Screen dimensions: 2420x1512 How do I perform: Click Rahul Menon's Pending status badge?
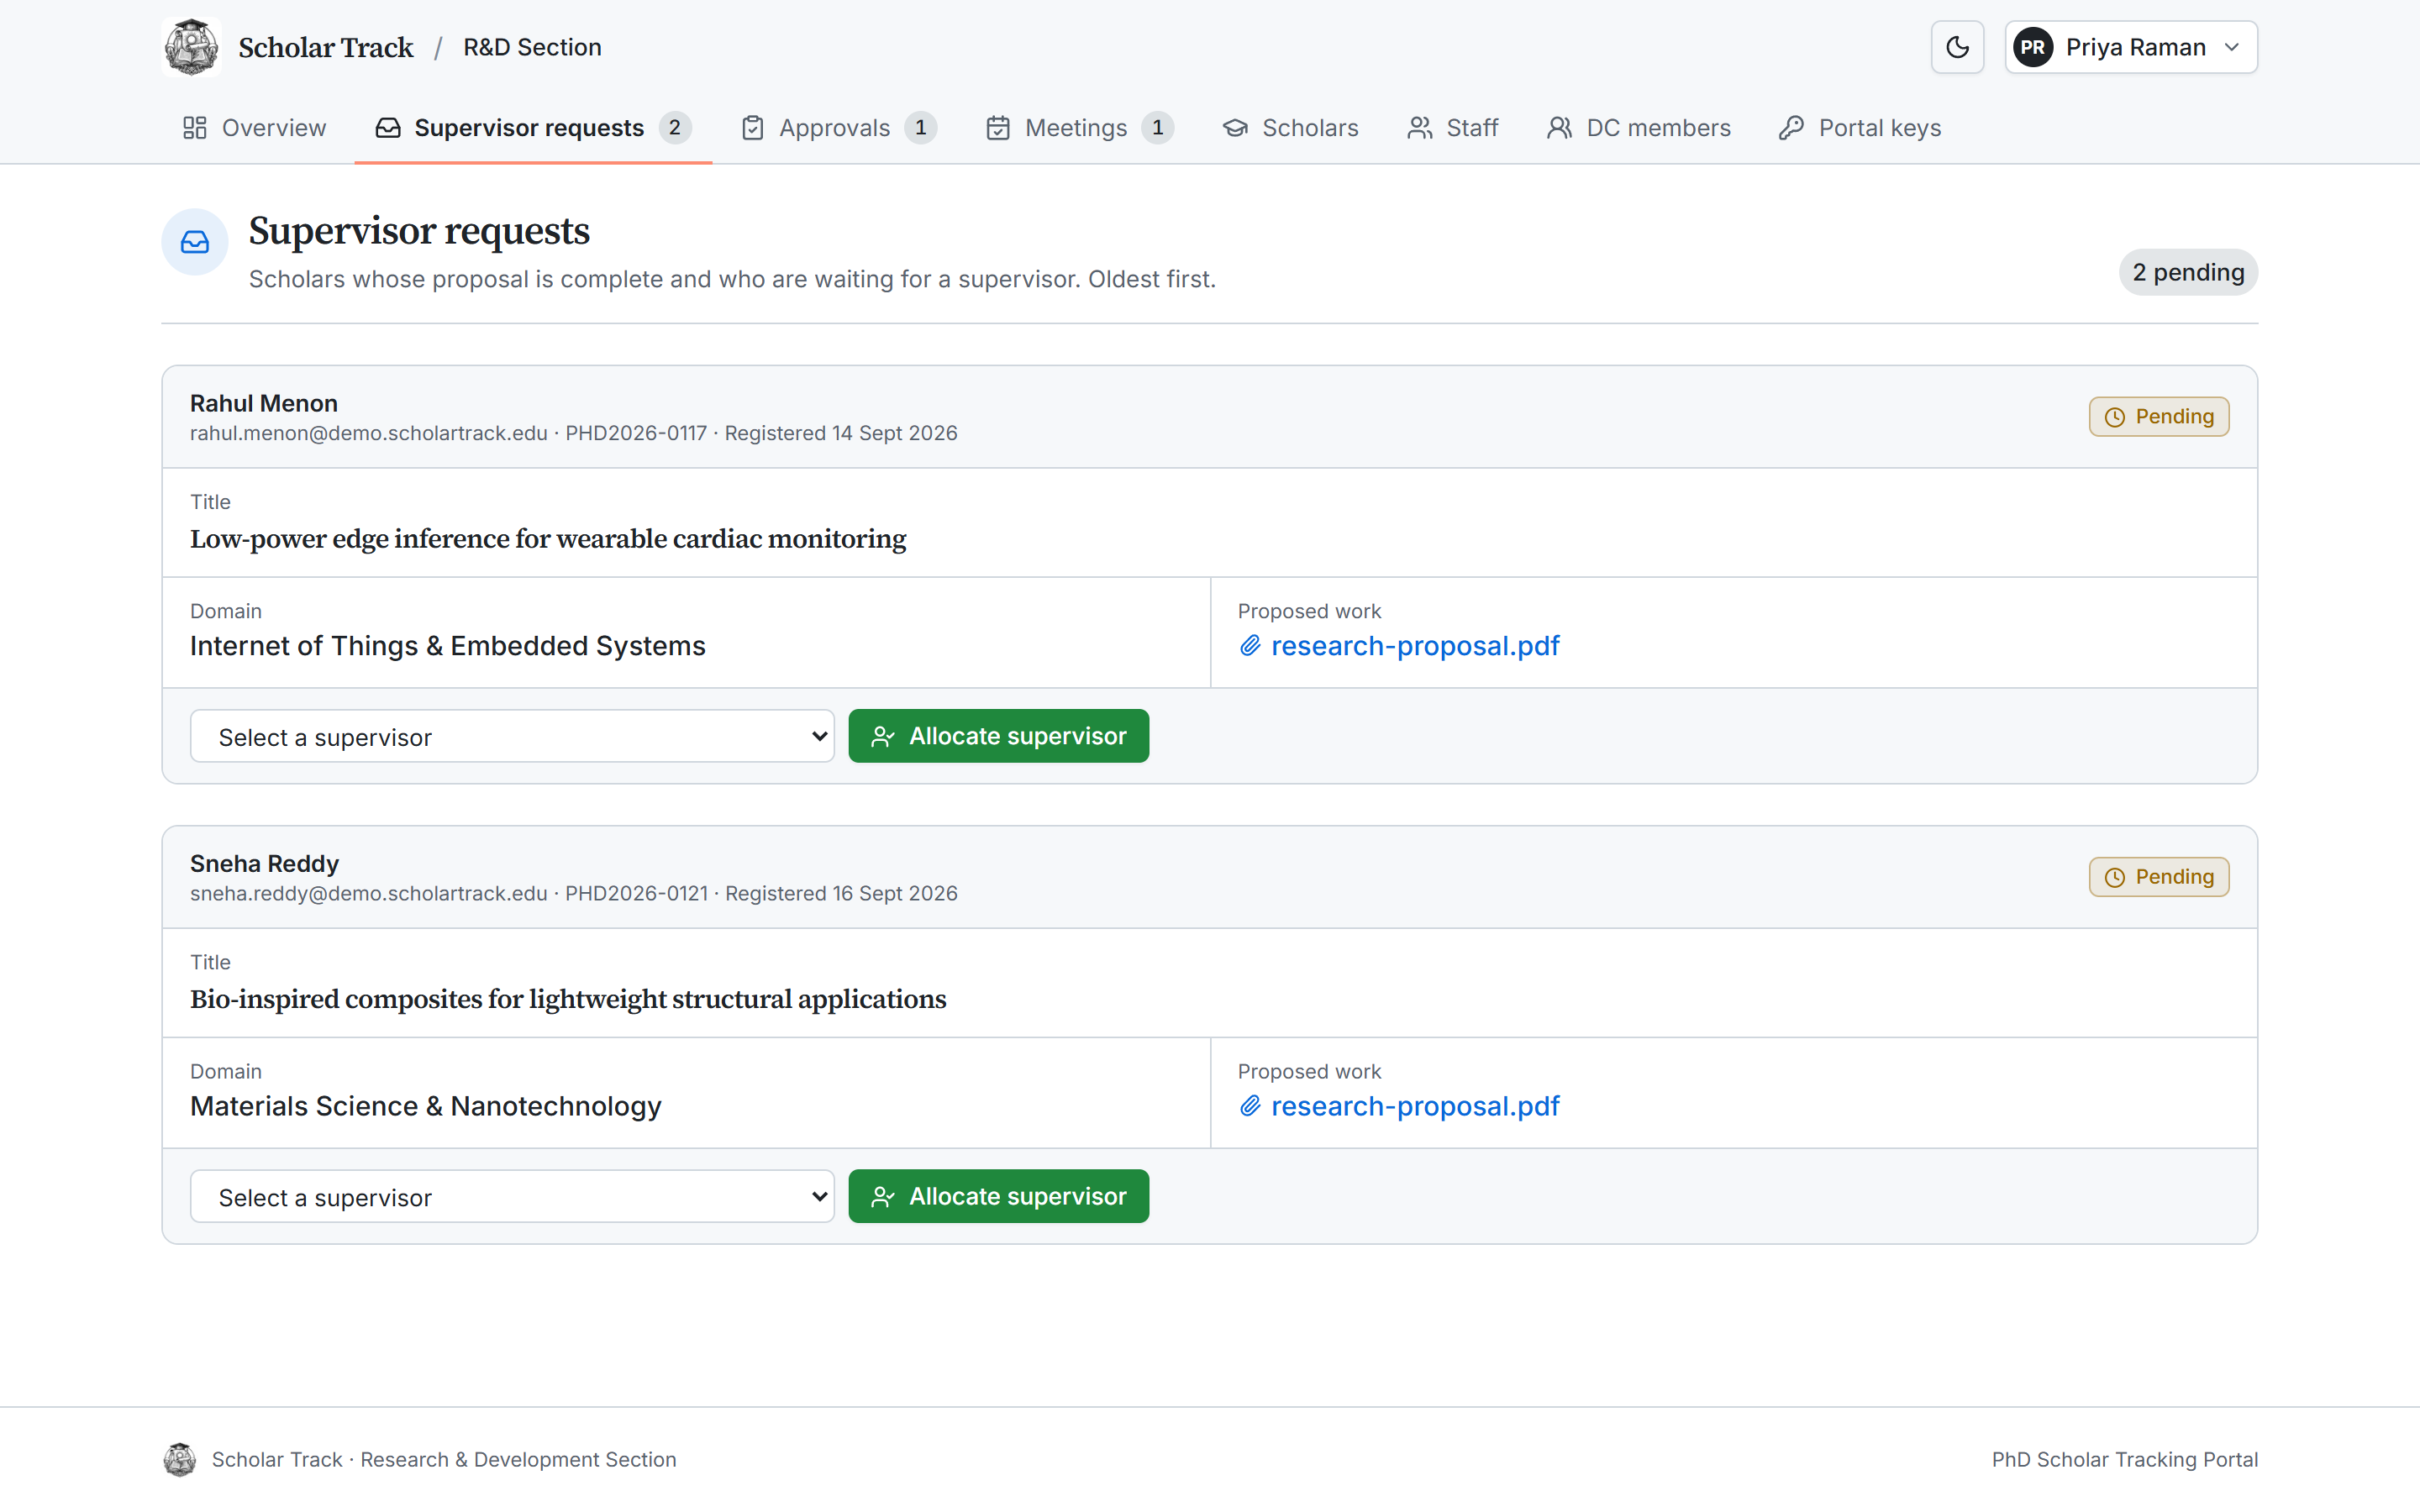coord(2158,417)
